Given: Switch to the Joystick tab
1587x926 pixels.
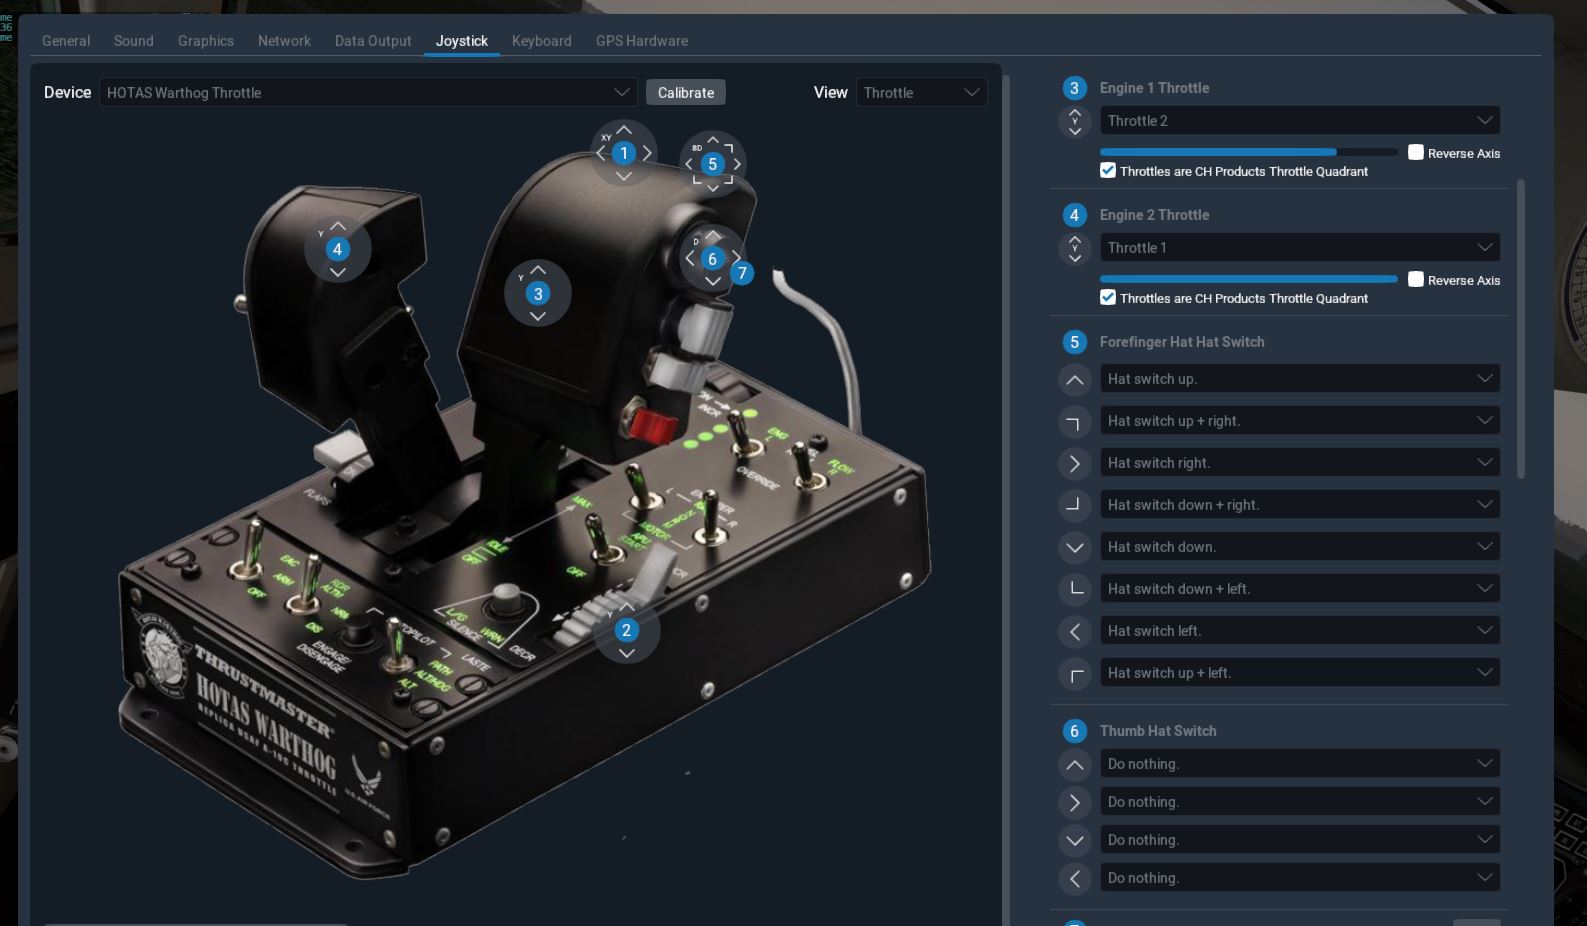Looking at the screenshot, I should (x=462, y=41).
